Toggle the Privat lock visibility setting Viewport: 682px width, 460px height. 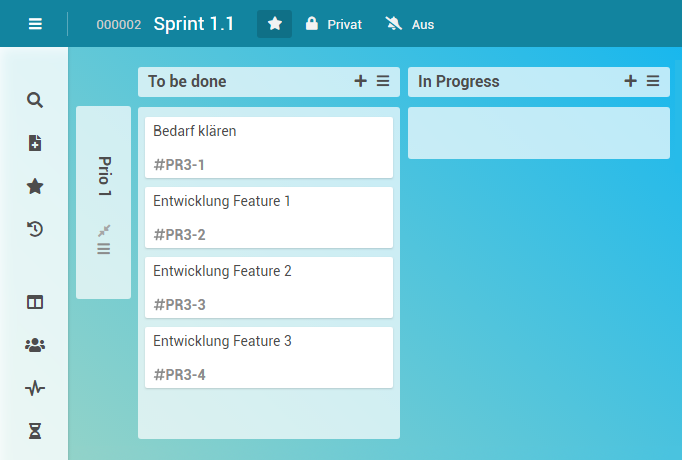333,24
